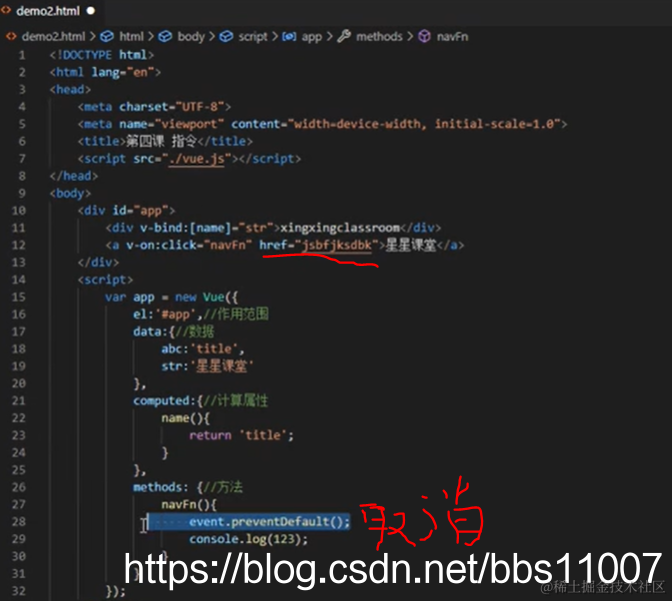Expand chevron after html breadcrumb
Image resolution: width=672 pixels, height=601 pixels.
coord(151,36)
